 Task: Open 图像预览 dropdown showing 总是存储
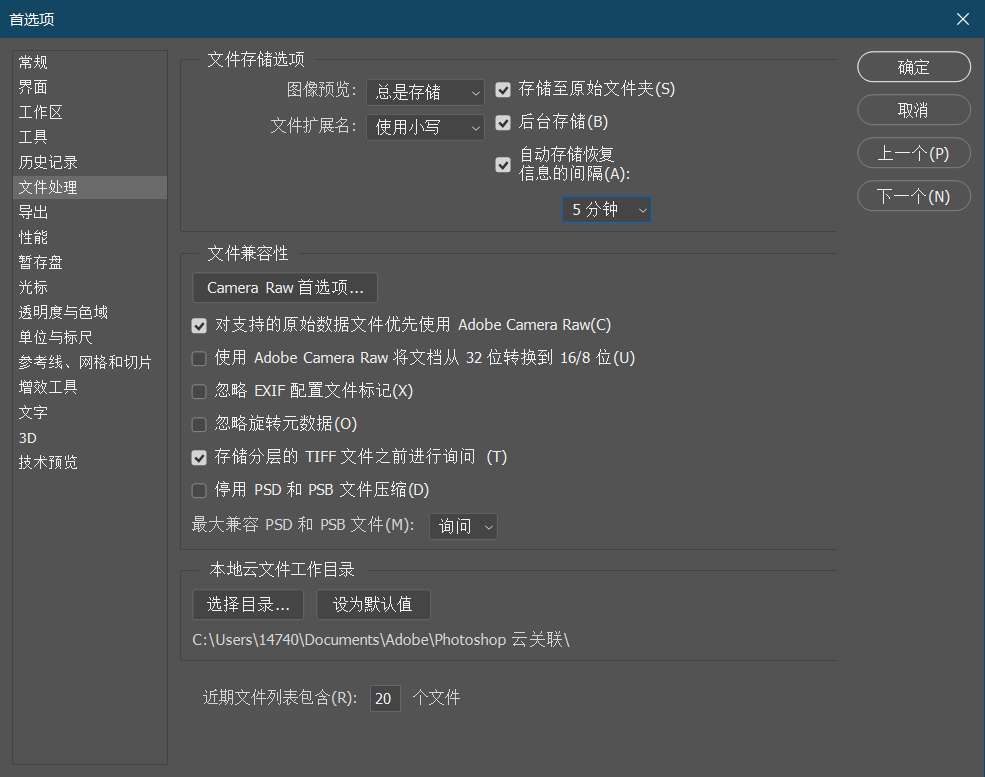pos(425,92)
